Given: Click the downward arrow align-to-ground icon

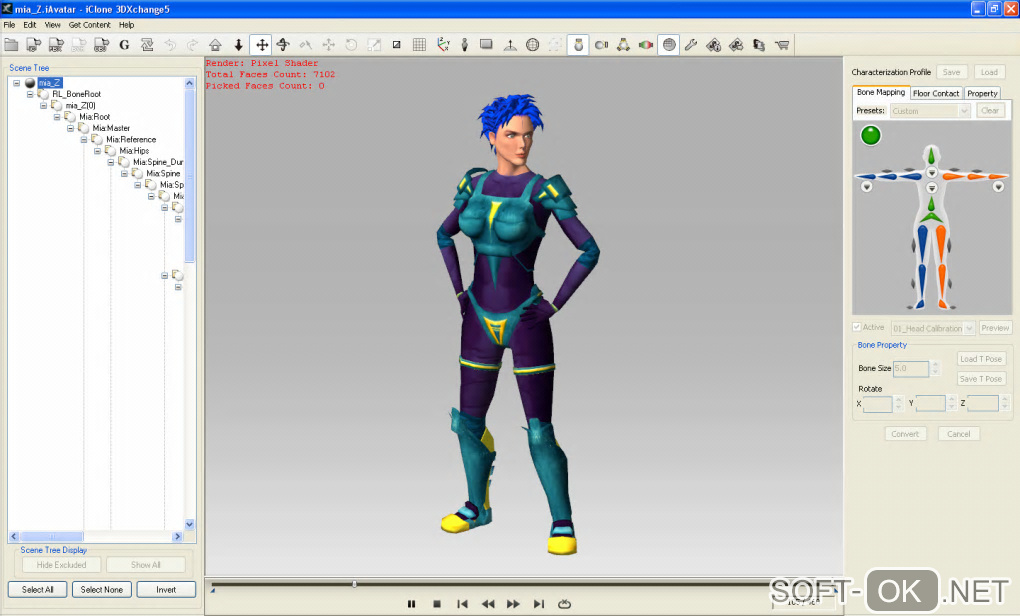Looking at the screenshot, I should (238, 45).
